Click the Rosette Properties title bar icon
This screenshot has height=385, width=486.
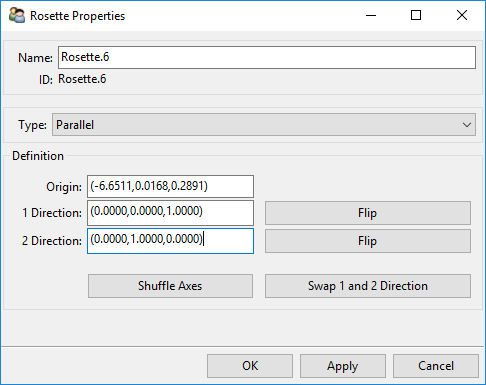[17, 16]
